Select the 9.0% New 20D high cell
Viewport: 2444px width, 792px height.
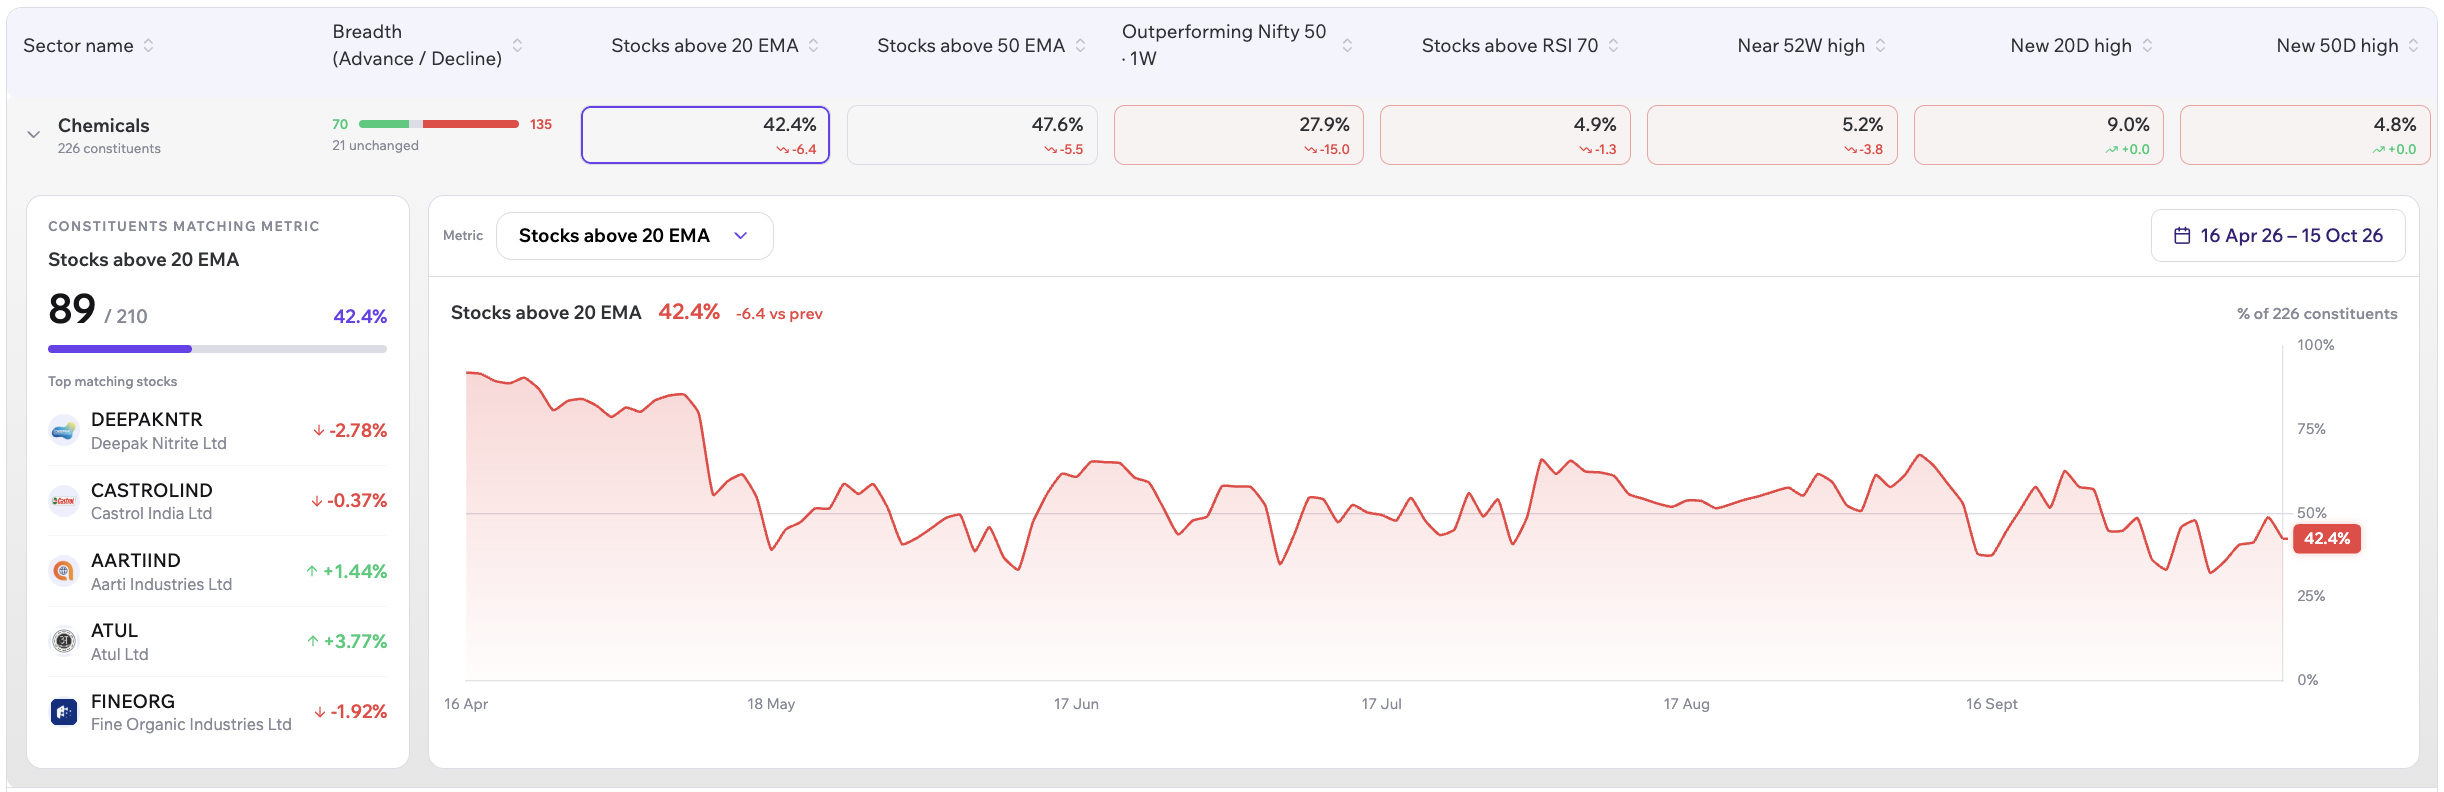pos(2039,135)
